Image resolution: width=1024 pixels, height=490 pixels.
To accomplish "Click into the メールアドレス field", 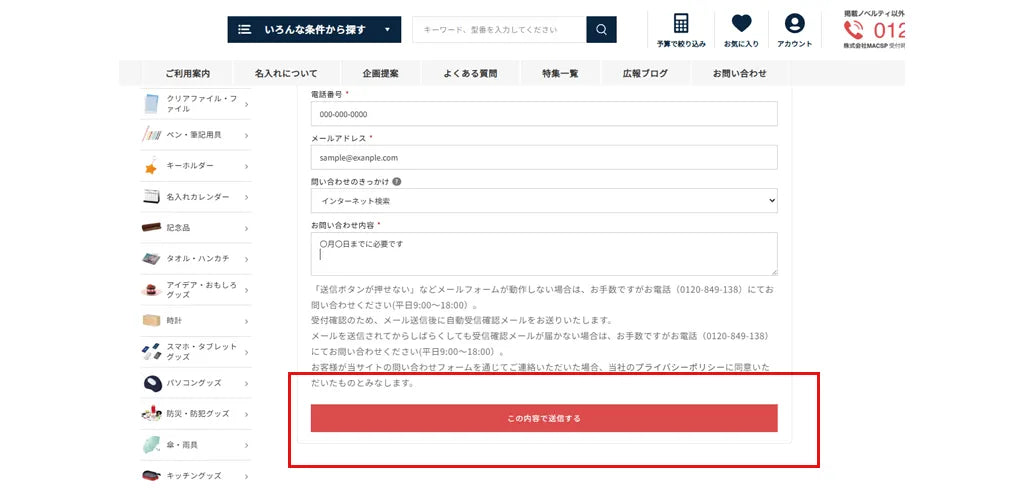I will coord(544,158).
